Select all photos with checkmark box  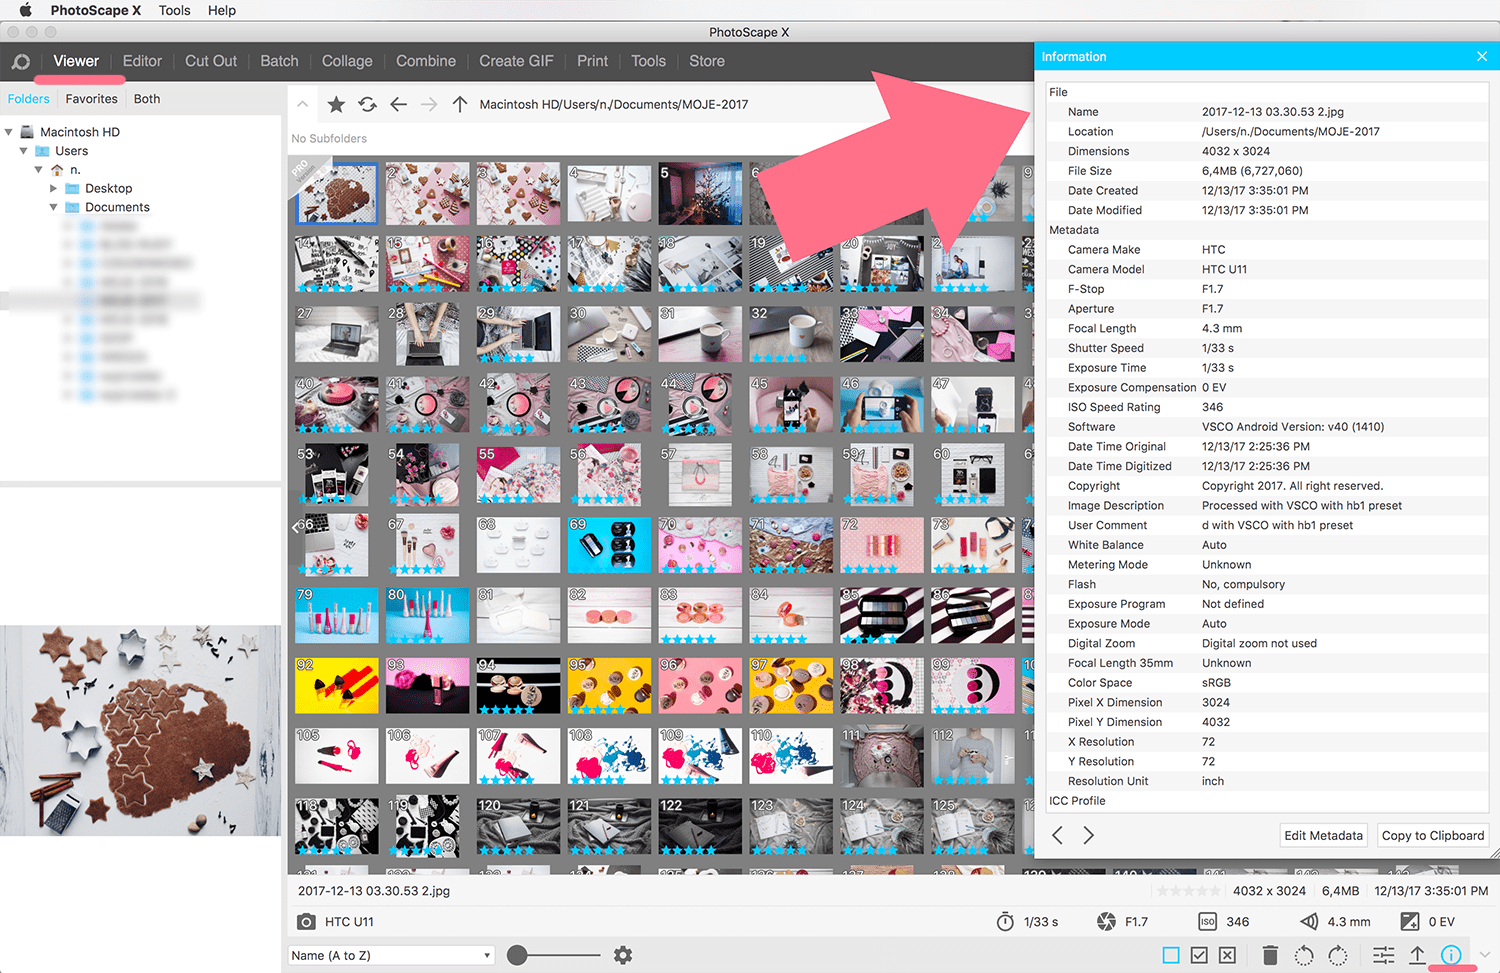[1199, 955]
